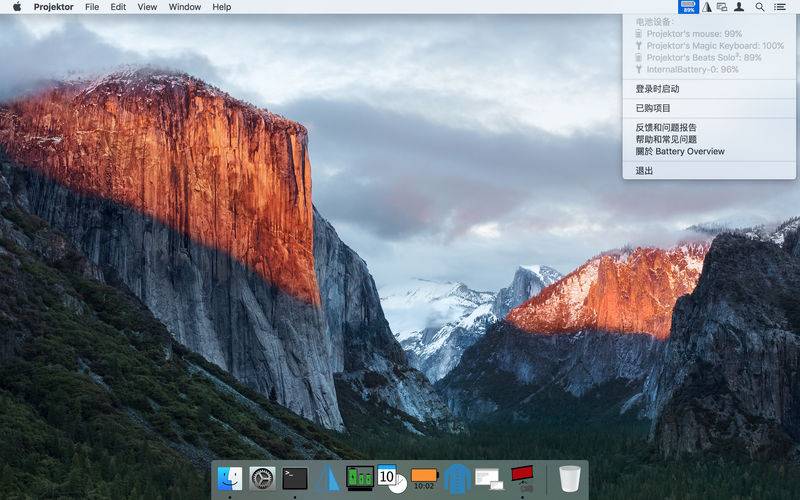Open 關於 Battery Overview entry
This screenshot has height=500, width=800.
coord(709,152)
